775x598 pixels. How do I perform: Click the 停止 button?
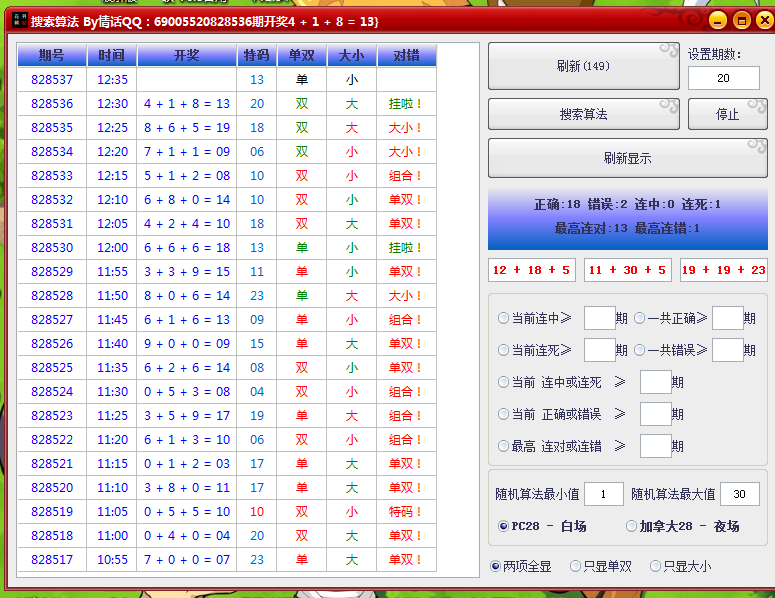pos(728,114)
